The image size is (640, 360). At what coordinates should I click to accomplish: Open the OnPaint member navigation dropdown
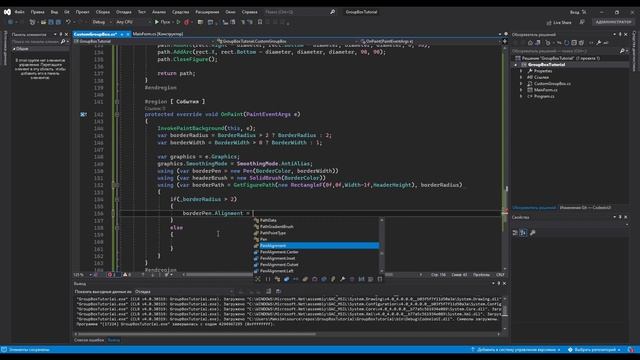click(431, 41)
